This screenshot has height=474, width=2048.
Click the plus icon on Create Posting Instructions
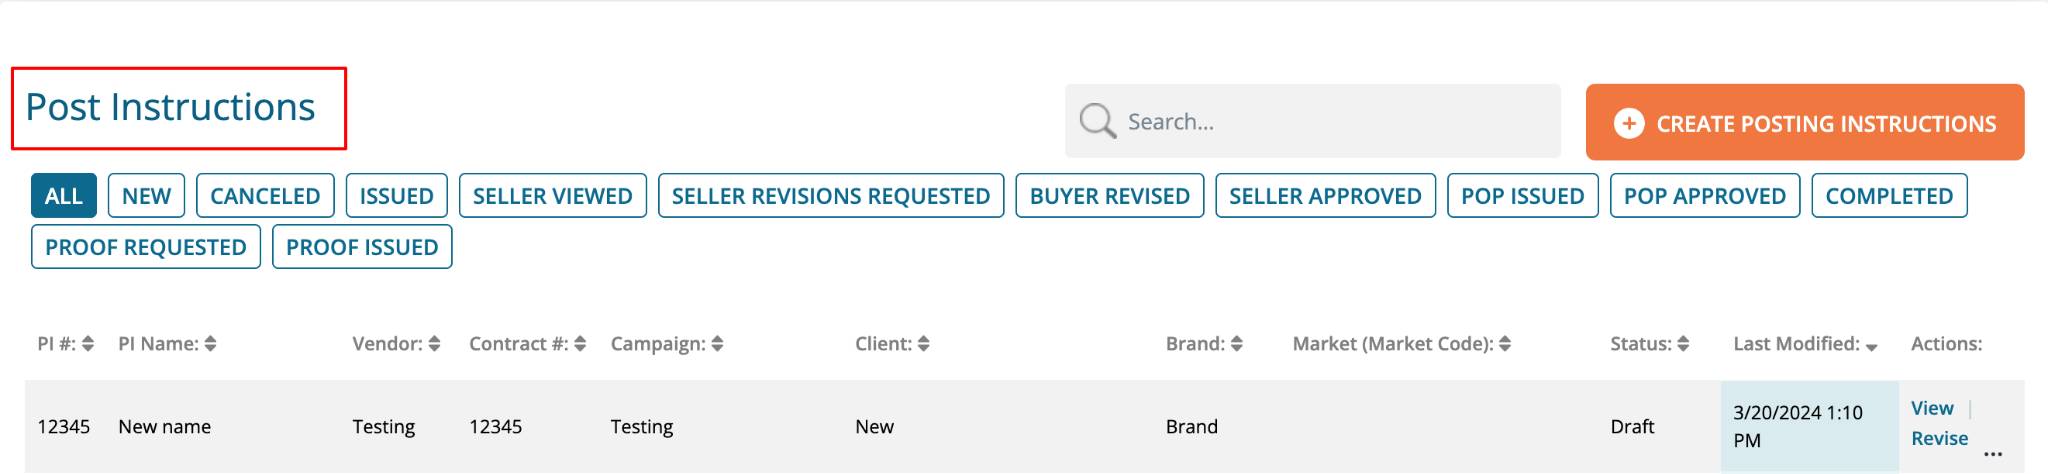pos(1629,123)
